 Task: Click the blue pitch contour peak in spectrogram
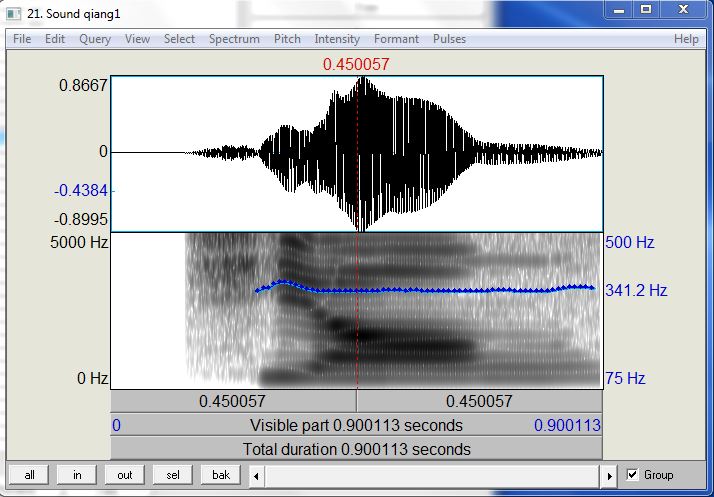pyautogui.click(x=283, y=282)
